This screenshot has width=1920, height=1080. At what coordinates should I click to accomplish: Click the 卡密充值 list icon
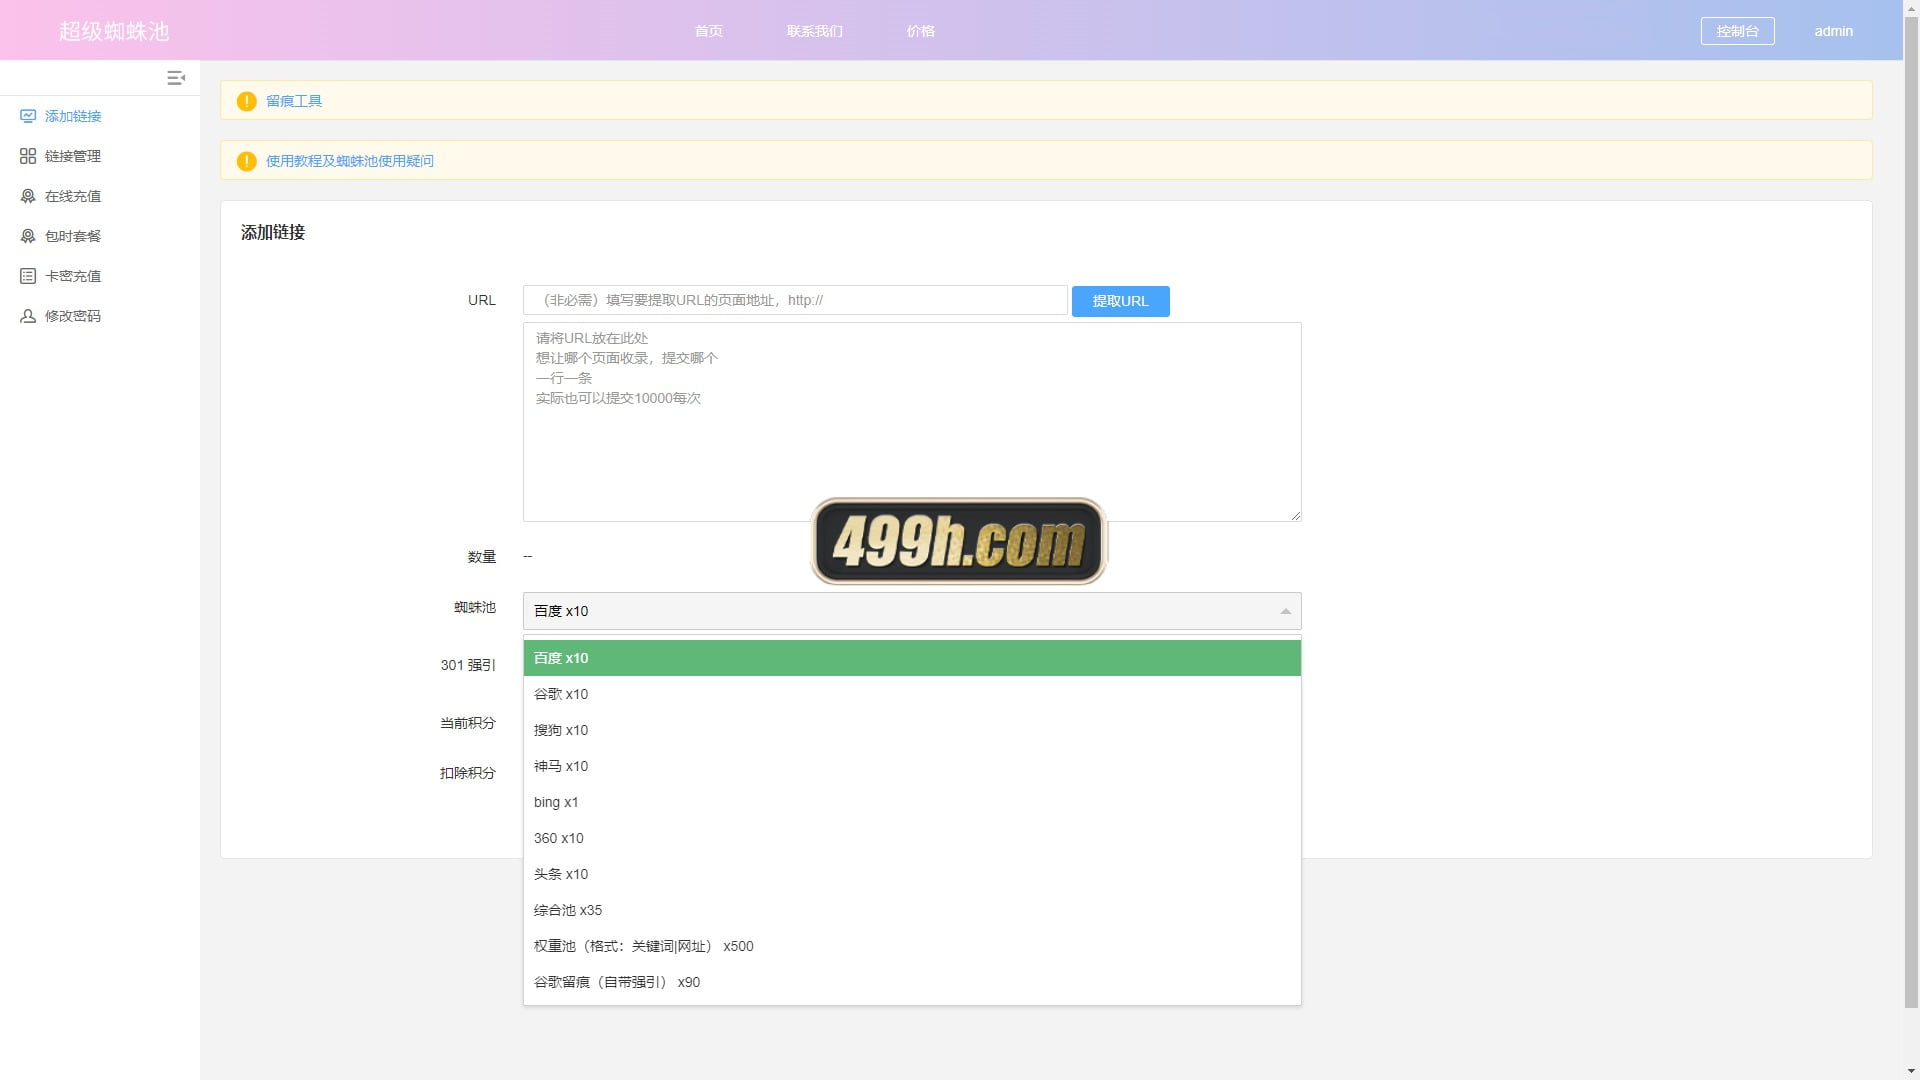click(x=28, y=276)
